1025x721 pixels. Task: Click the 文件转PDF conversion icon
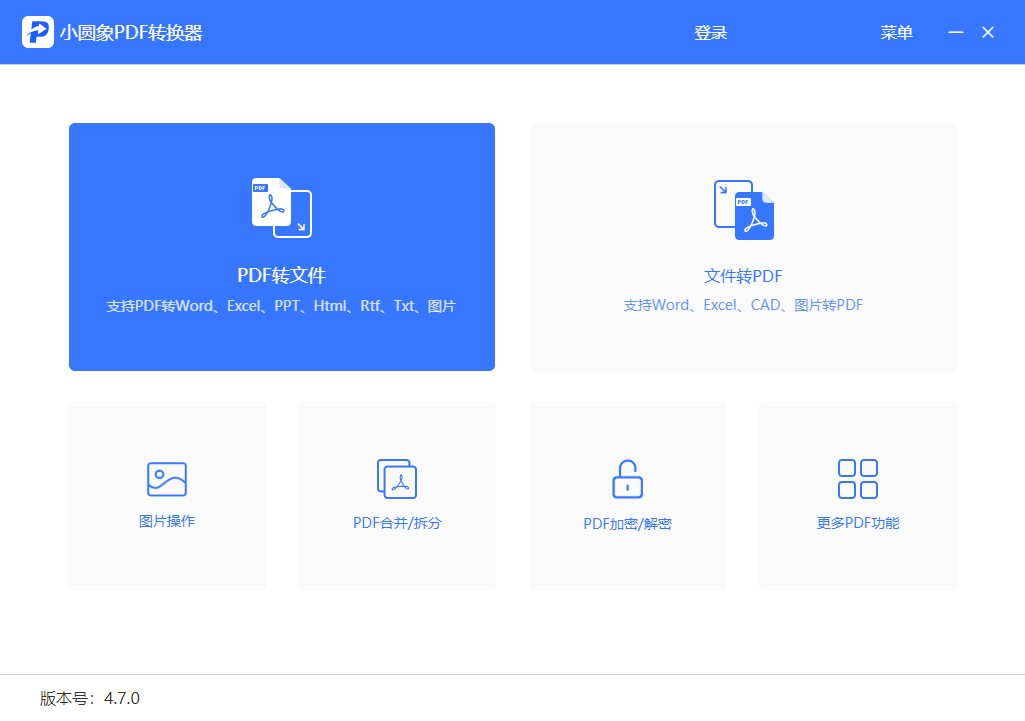click(x=743, y=210)
